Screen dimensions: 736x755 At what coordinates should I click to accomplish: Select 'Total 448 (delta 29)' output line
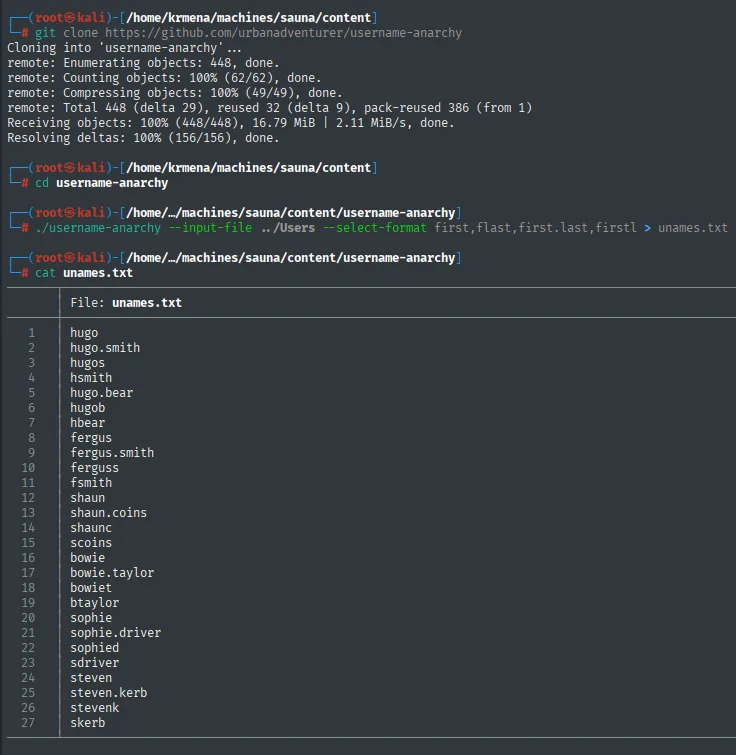click(270, 107)
